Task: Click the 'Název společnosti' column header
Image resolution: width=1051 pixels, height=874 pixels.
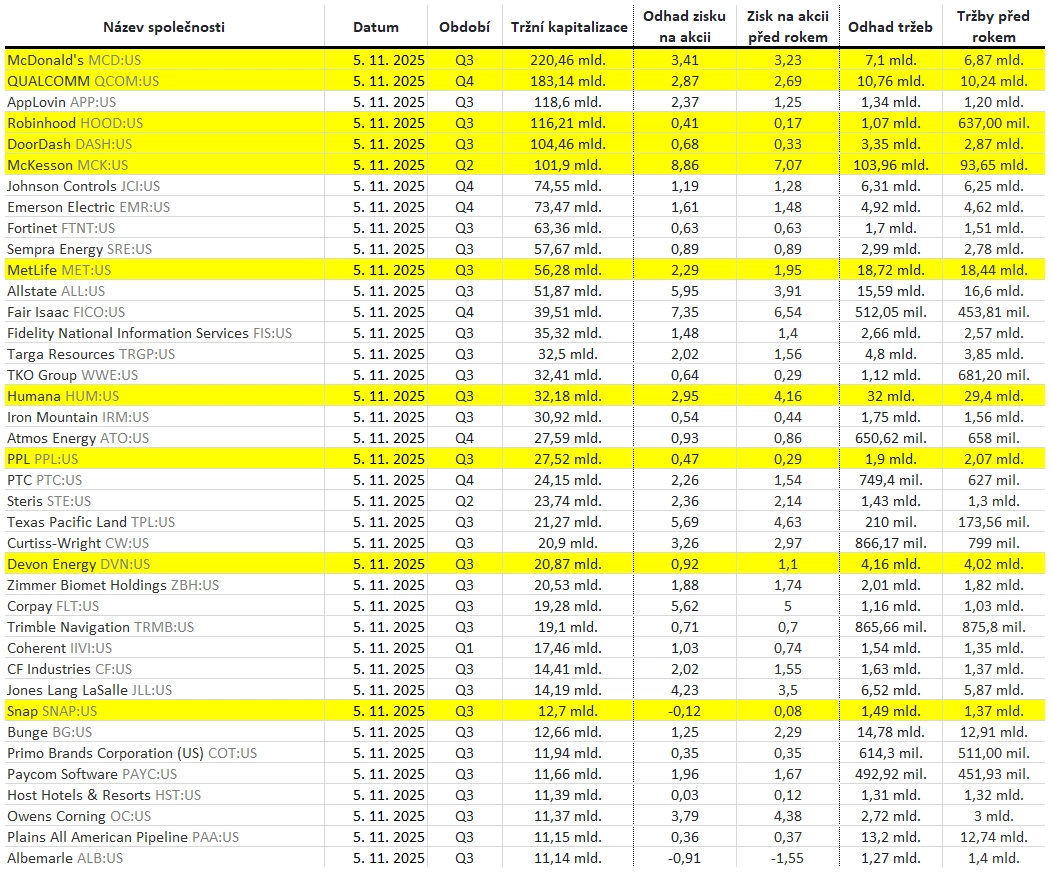Action: coord(165,27)
